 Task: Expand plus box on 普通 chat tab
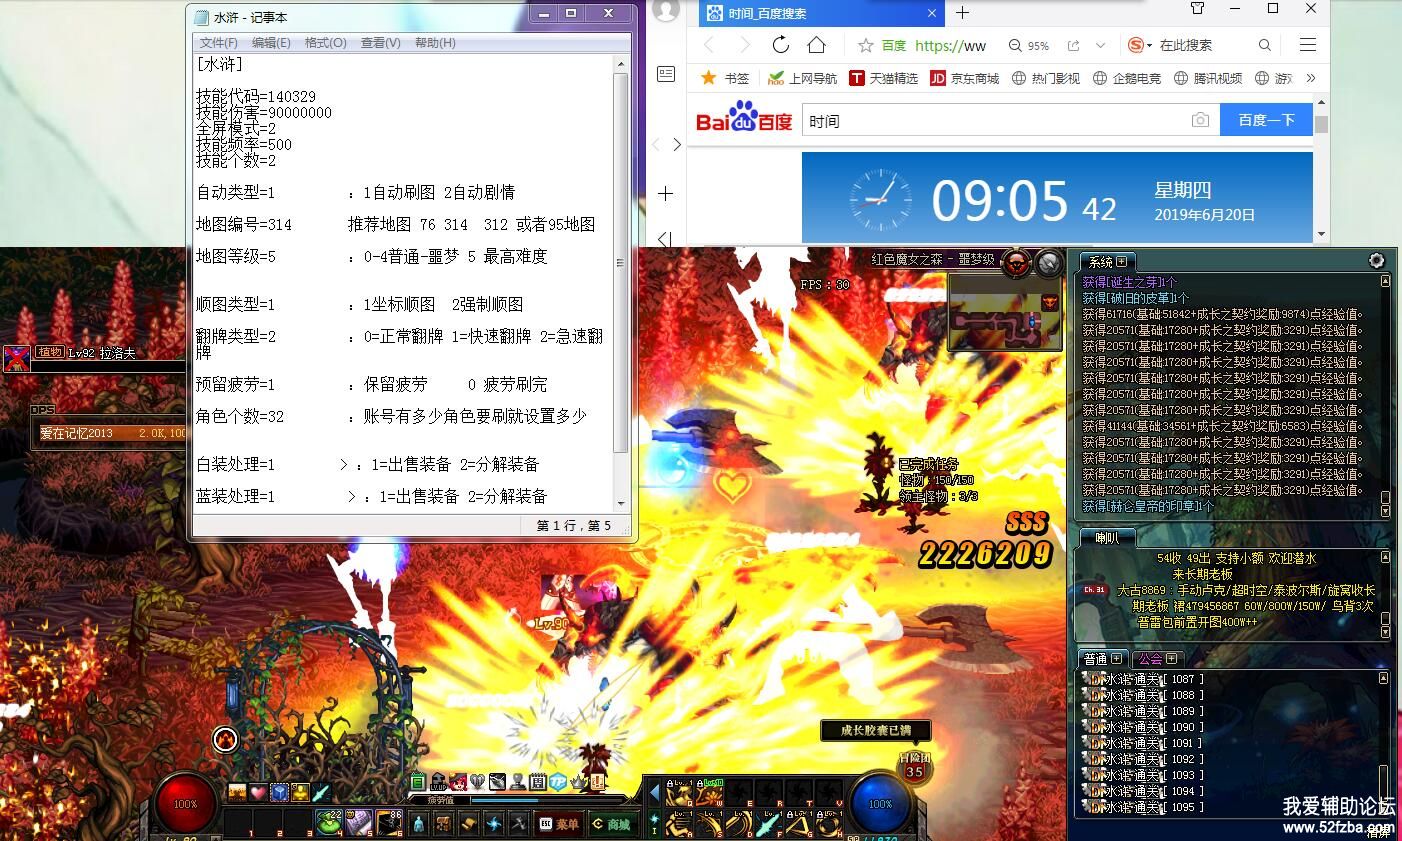coord(1117,658)
